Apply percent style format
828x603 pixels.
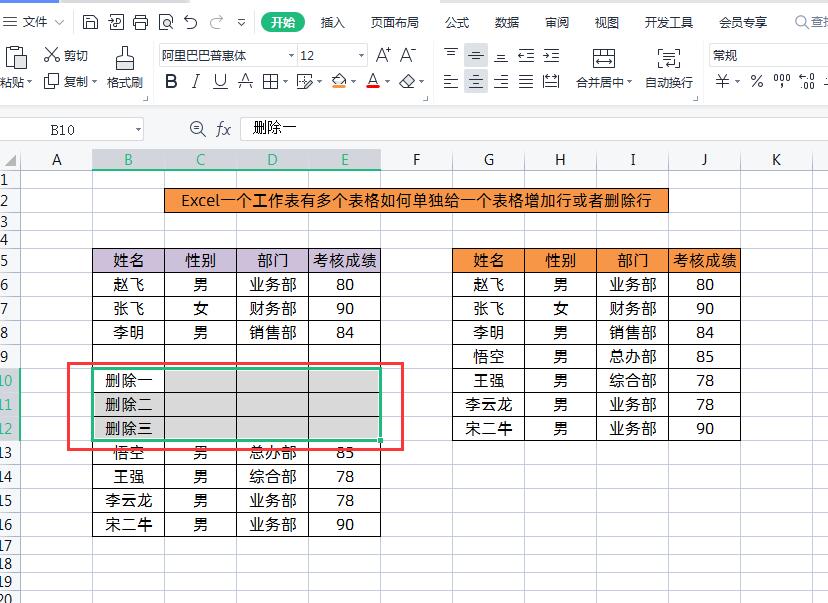tap(757, 81)
